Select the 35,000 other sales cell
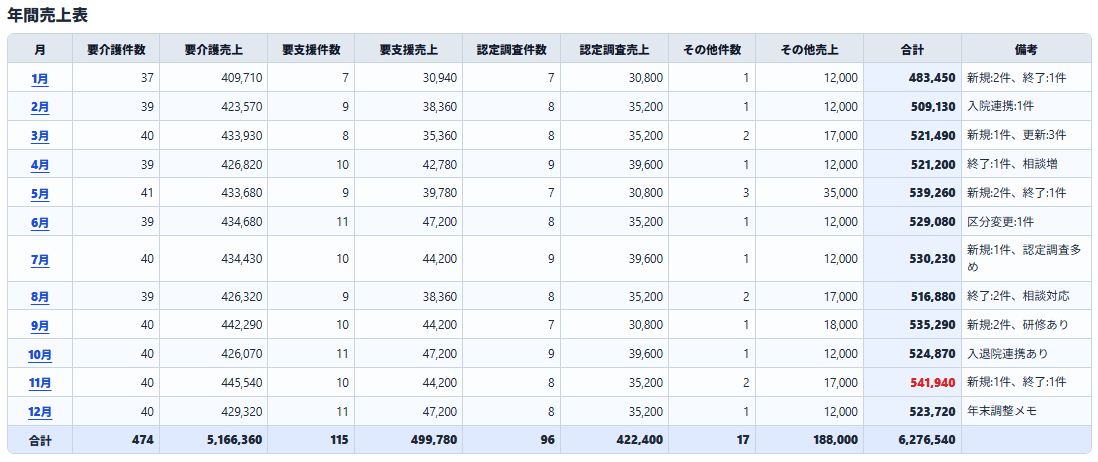 [x=809, y=192]
